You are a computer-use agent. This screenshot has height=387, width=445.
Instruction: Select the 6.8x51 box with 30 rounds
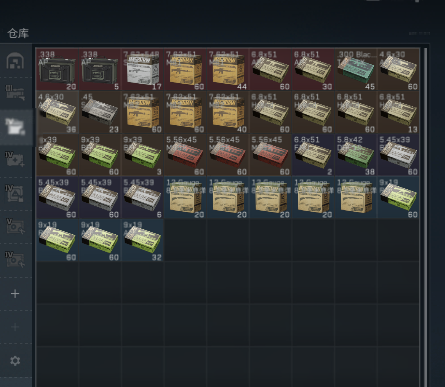[x=313, y=69]
